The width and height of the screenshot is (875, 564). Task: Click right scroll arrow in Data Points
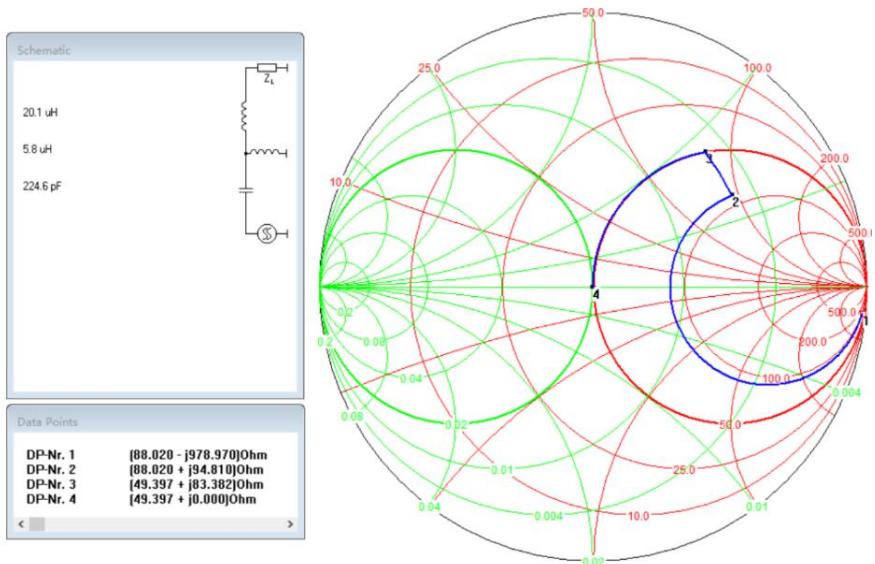pos(291,523)
